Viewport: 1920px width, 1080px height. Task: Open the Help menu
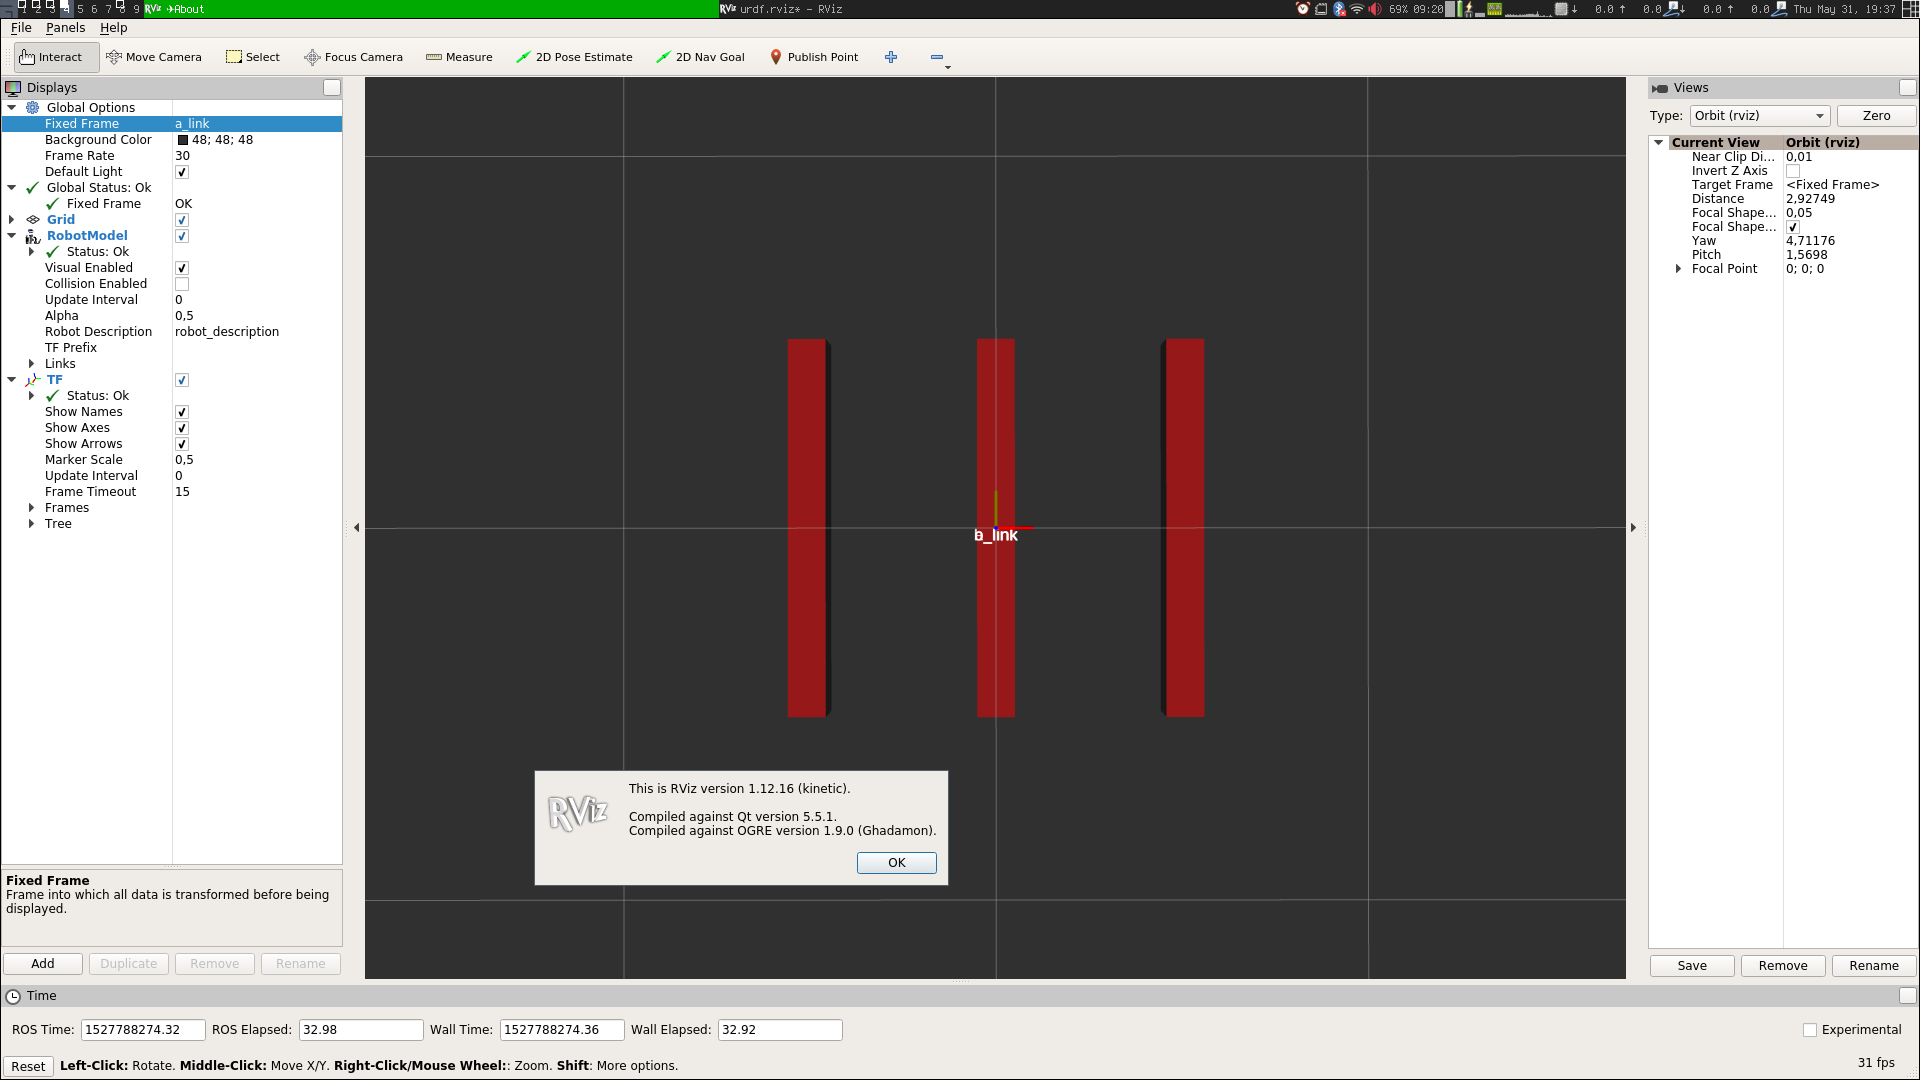(x=113, y=28)
